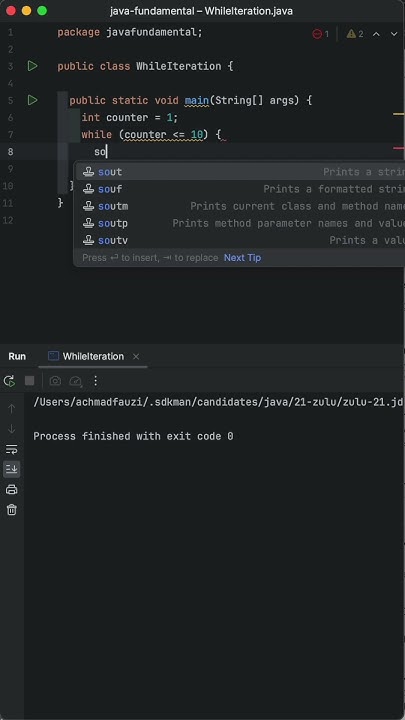Screen dimensions: 405x720
Task: Click the red error stripe marker
Action: pyautogui.click(x=399, y=148)
